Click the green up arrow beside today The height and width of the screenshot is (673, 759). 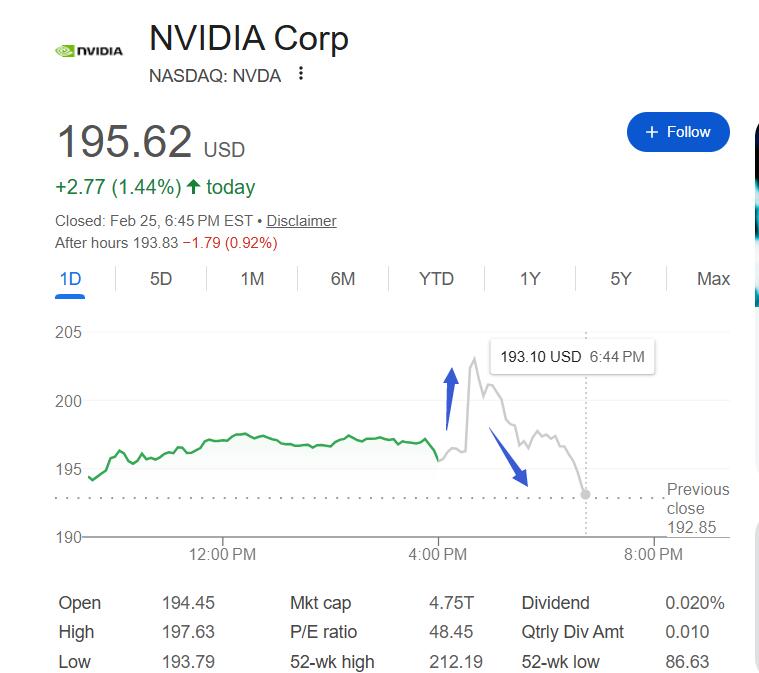[x=193, y=187]
